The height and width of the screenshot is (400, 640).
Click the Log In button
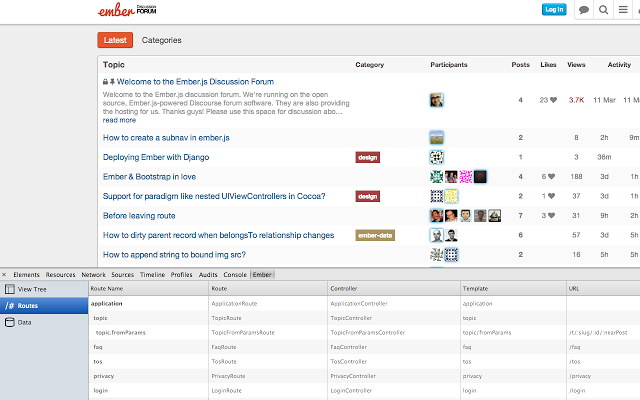pyautogui.click(x=554, y=9)
